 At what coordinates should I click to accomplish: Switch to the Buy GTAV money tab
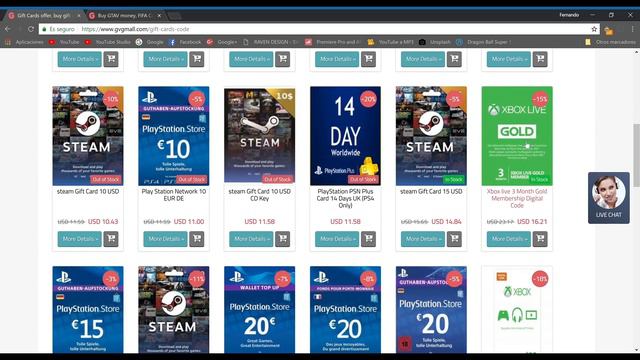pyautogui.click(x=124, y=16)
